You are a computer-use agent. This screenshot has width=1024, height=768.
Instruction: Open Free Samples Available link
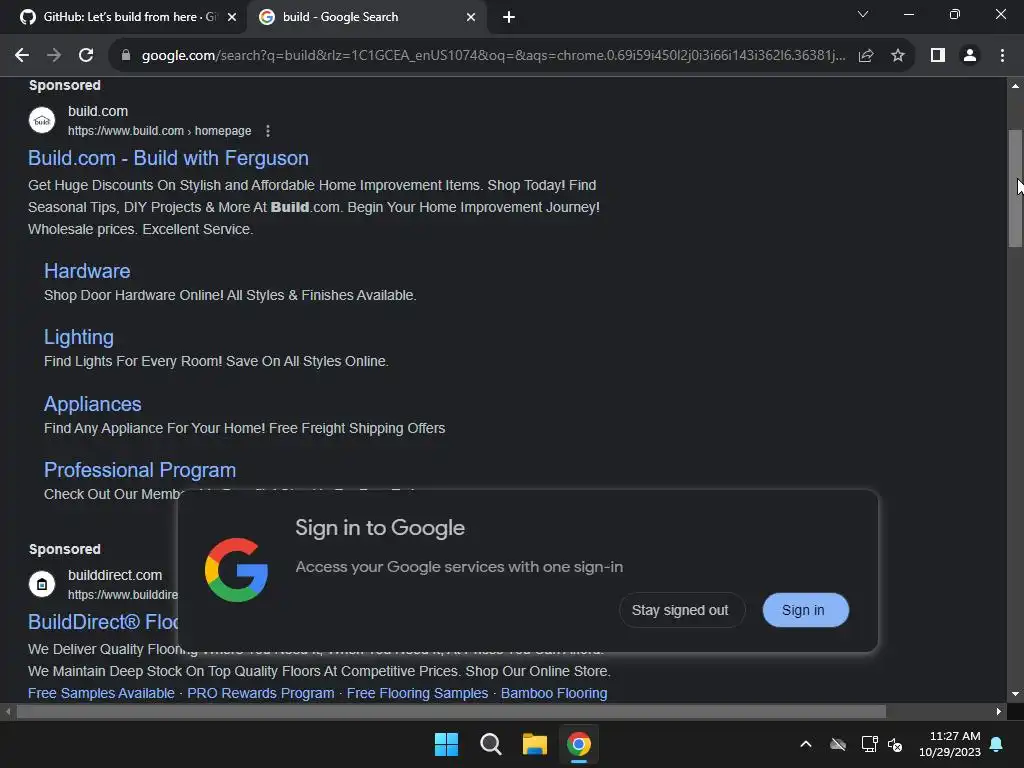tap(101, 693)
